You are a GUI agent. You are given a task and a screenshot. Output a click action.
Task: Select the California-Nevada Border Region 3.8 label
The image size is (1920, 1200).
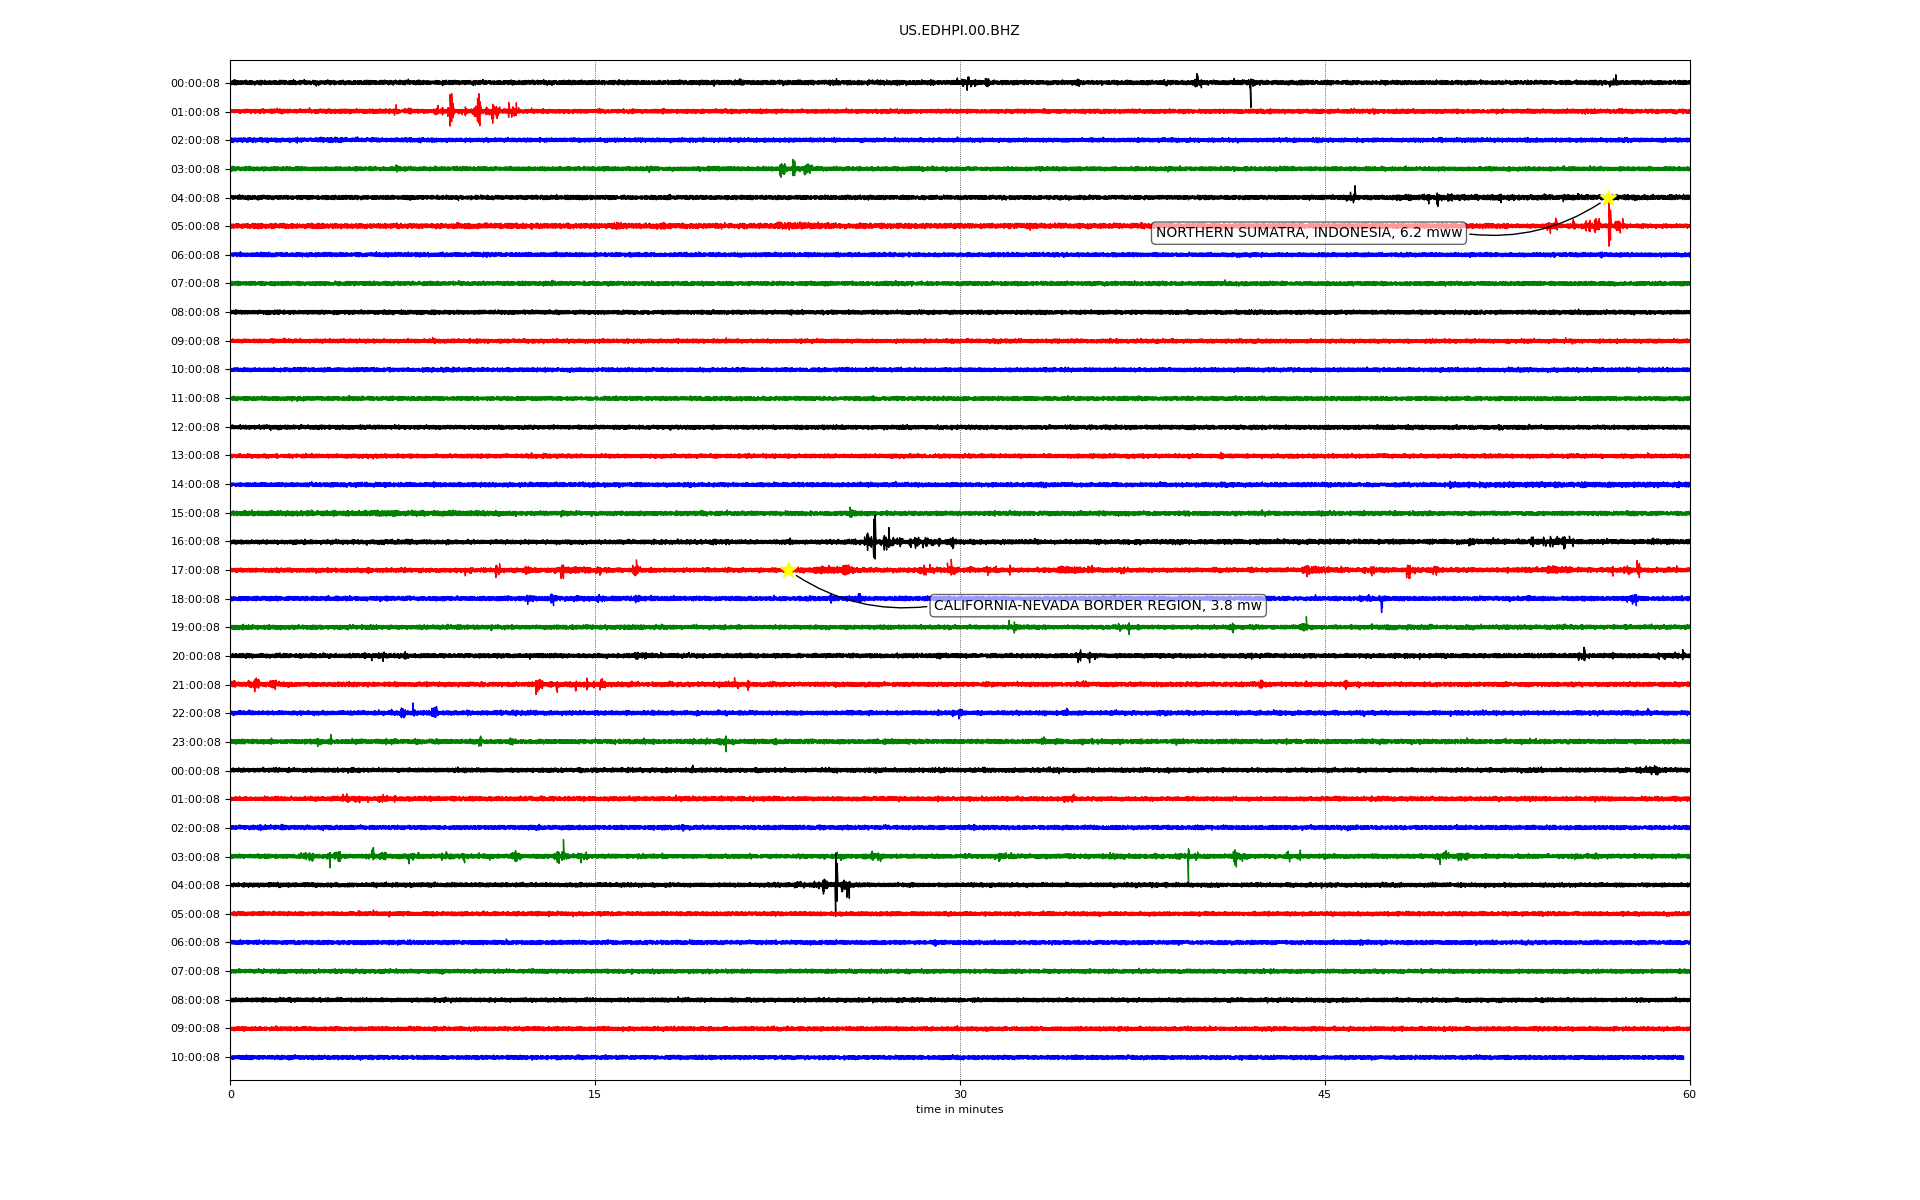[x=1097, y=606]
